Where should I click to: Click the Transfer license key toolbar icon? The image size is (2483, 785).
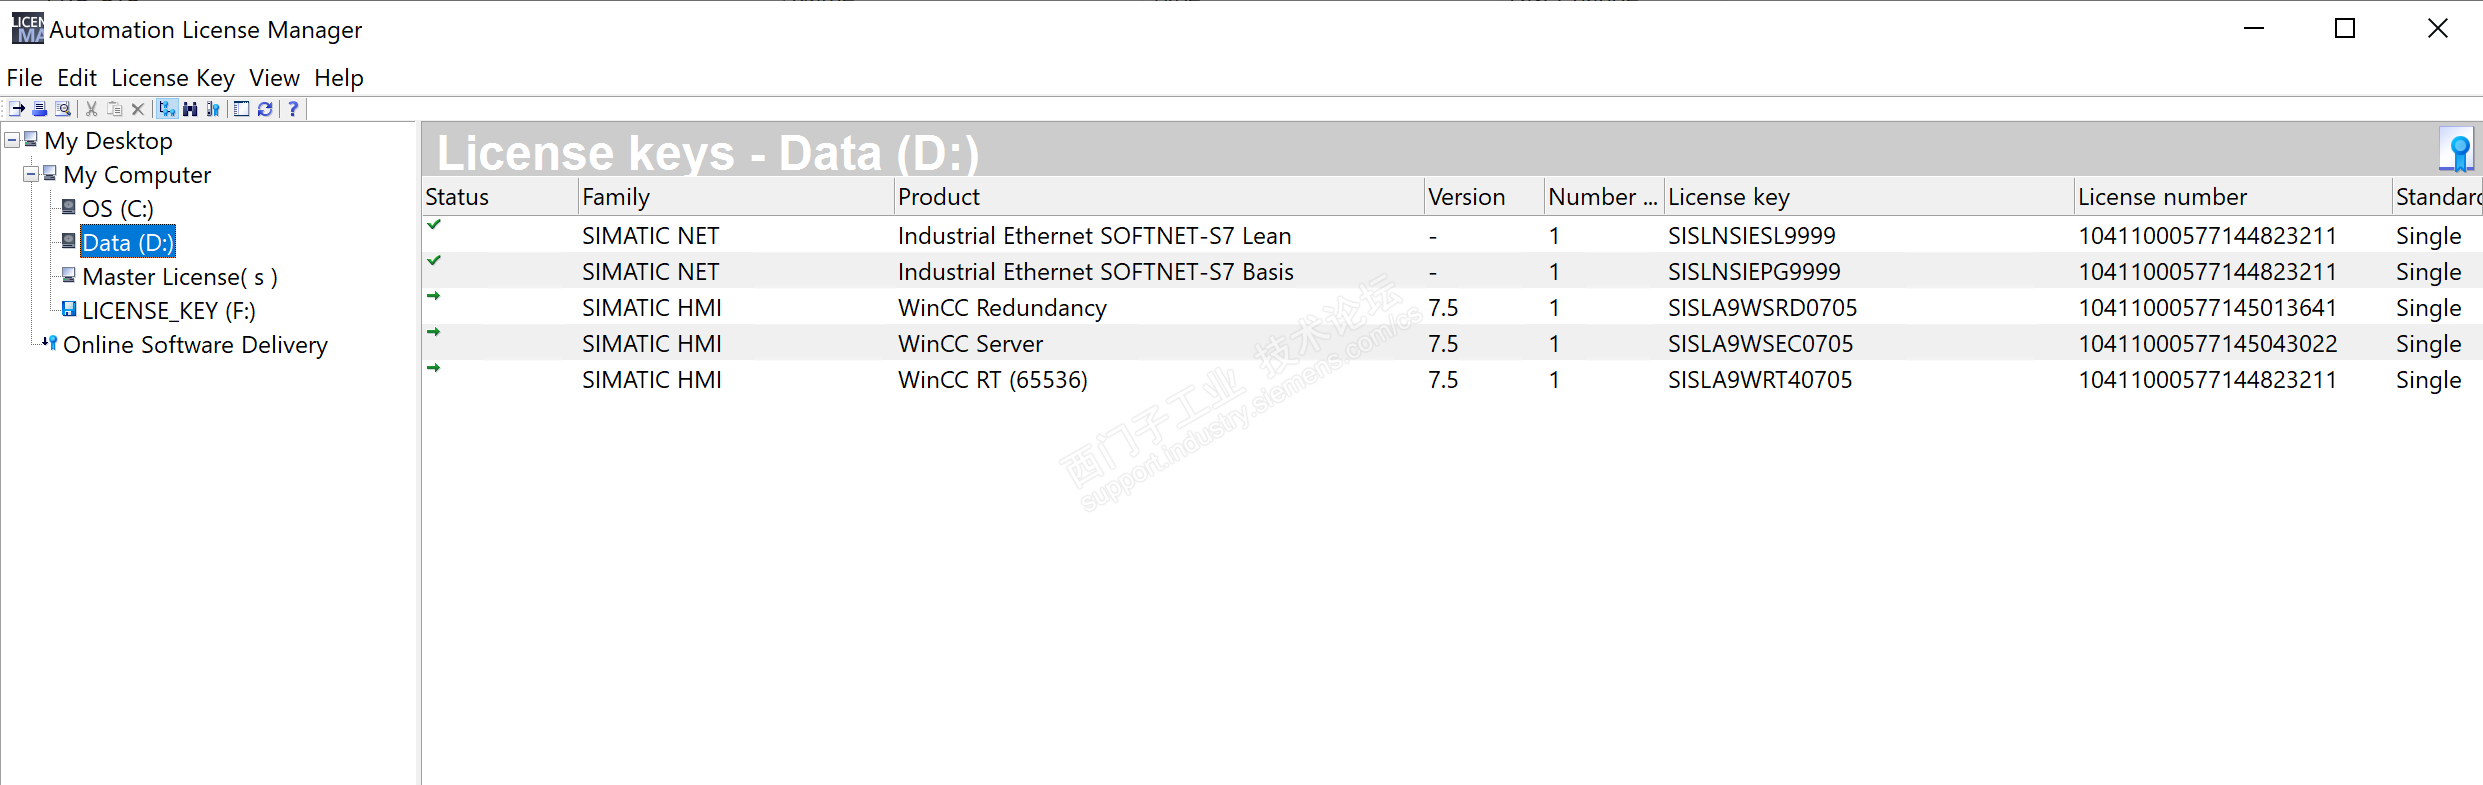[17, 109]
